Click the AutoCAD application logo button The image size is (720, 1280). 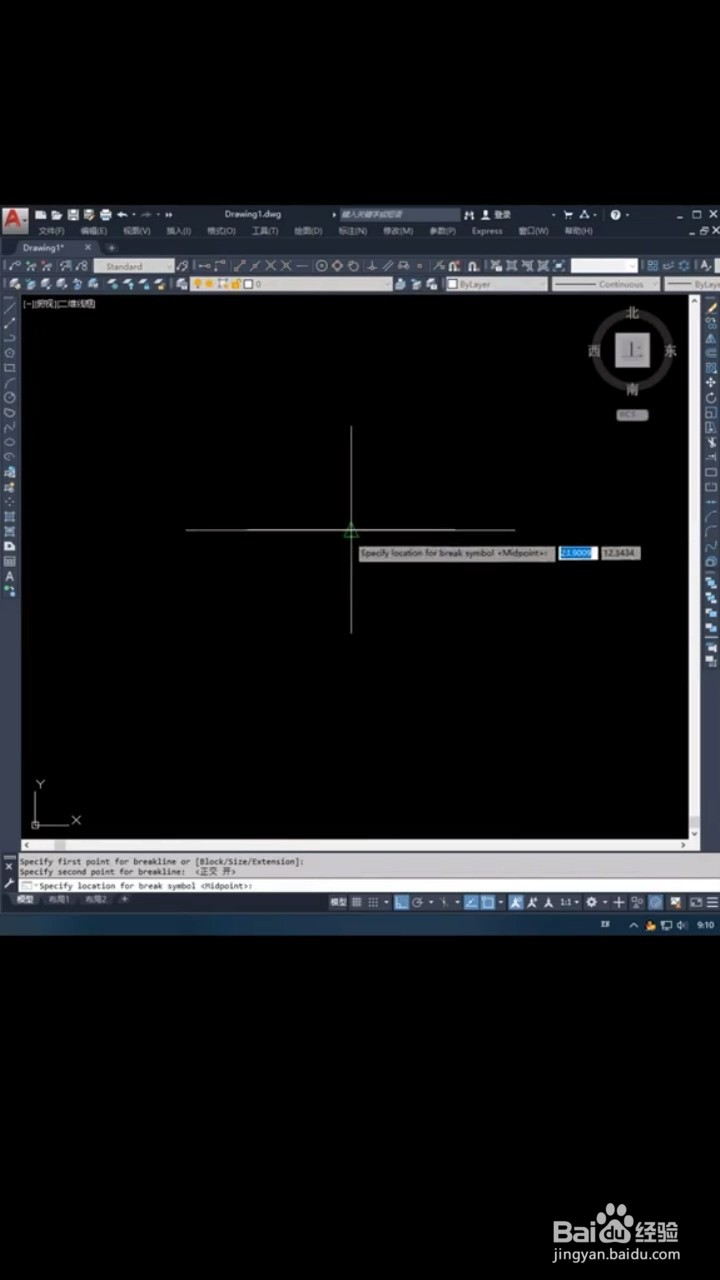coord(14,219)
